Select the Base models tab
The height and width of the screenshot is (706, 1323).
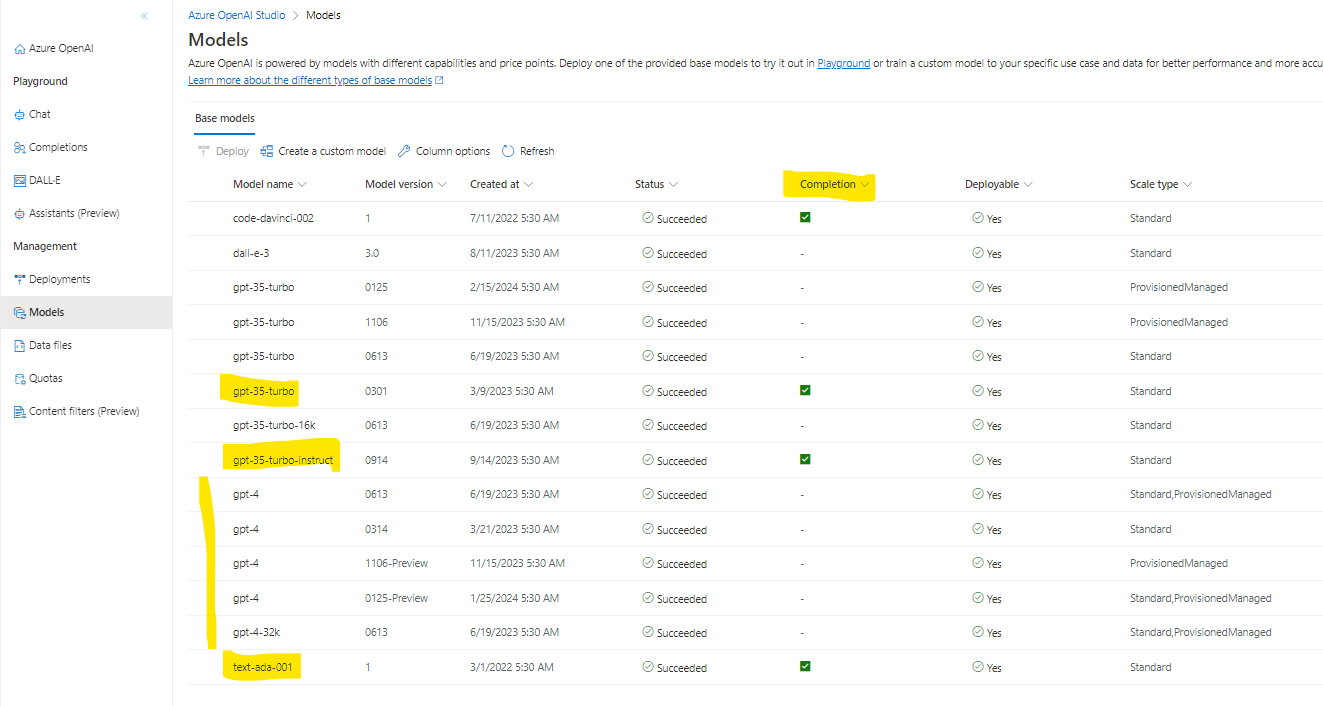click(225, 118)
